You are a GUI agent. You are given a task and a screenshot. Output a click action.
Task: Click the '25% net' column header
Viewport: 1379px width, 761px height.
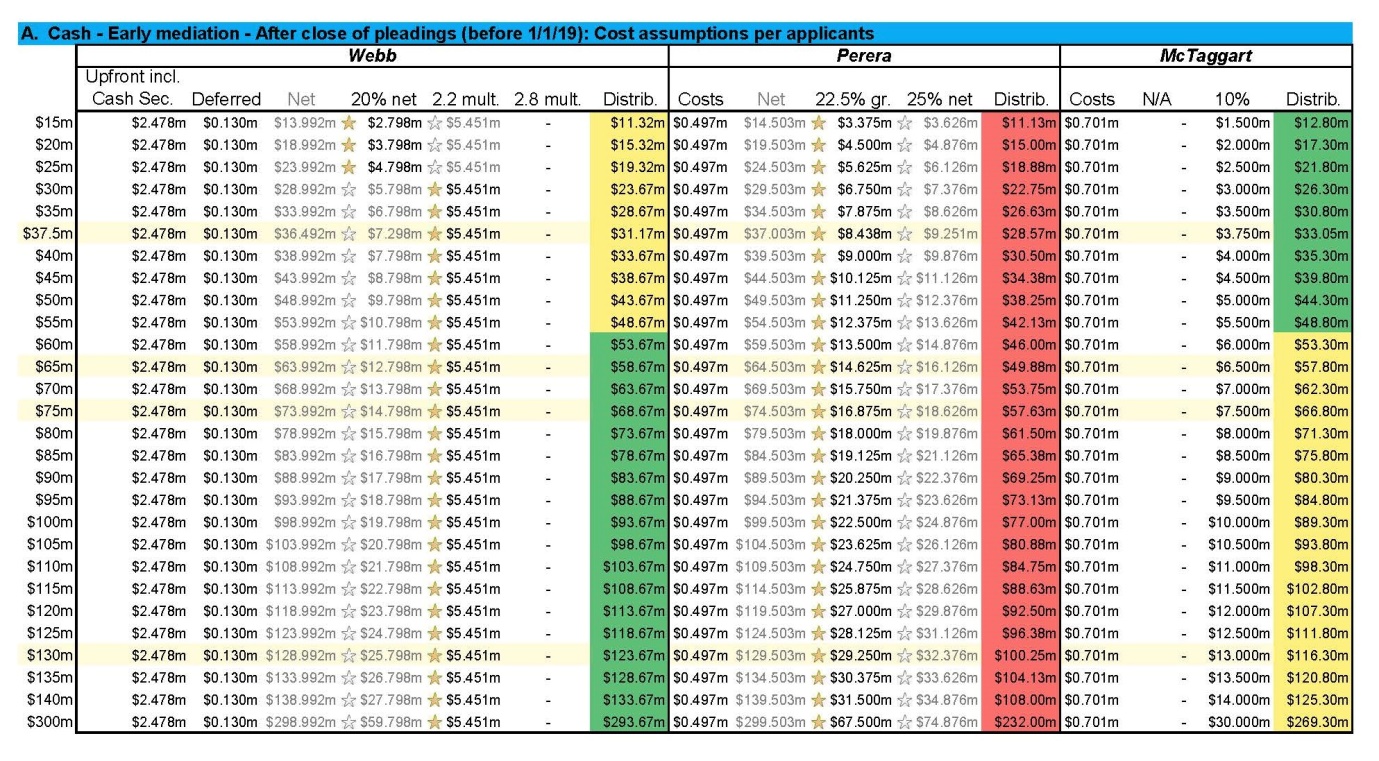939,99
